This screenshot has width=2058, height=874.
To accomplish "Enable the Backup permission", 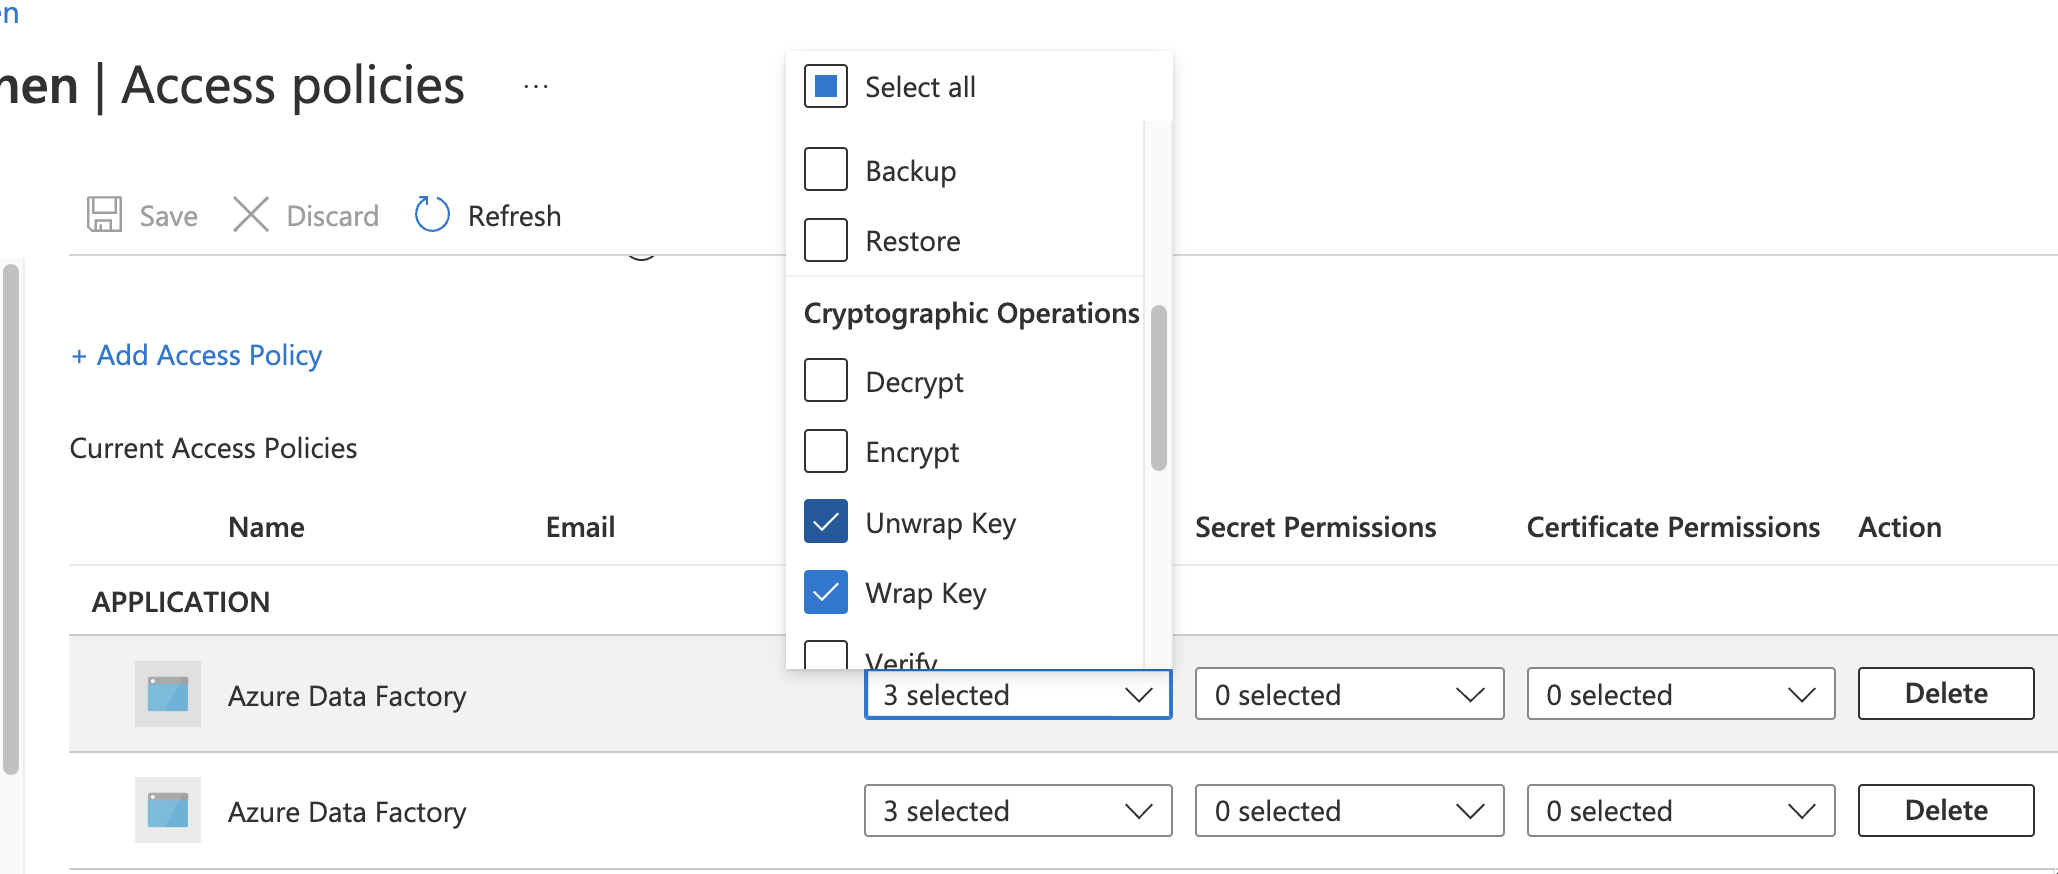I will pyautogui.click(x=825, y=169).
